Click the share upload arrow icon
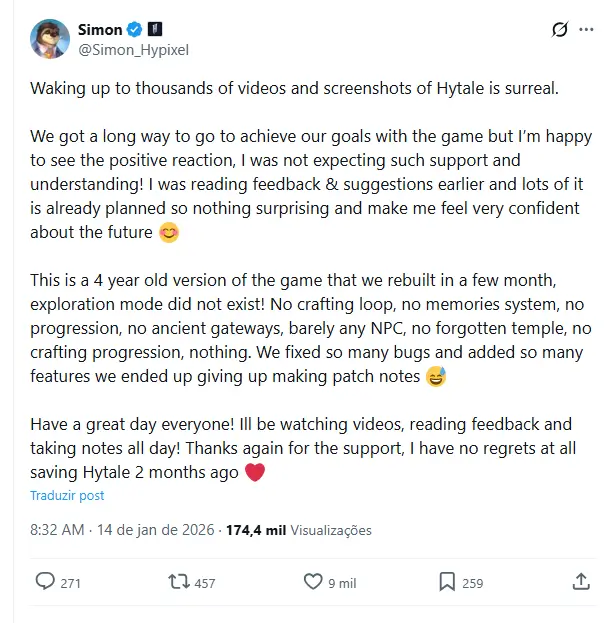Image resolution: width=608 pixels, height=623 pixels. [581, 582]
